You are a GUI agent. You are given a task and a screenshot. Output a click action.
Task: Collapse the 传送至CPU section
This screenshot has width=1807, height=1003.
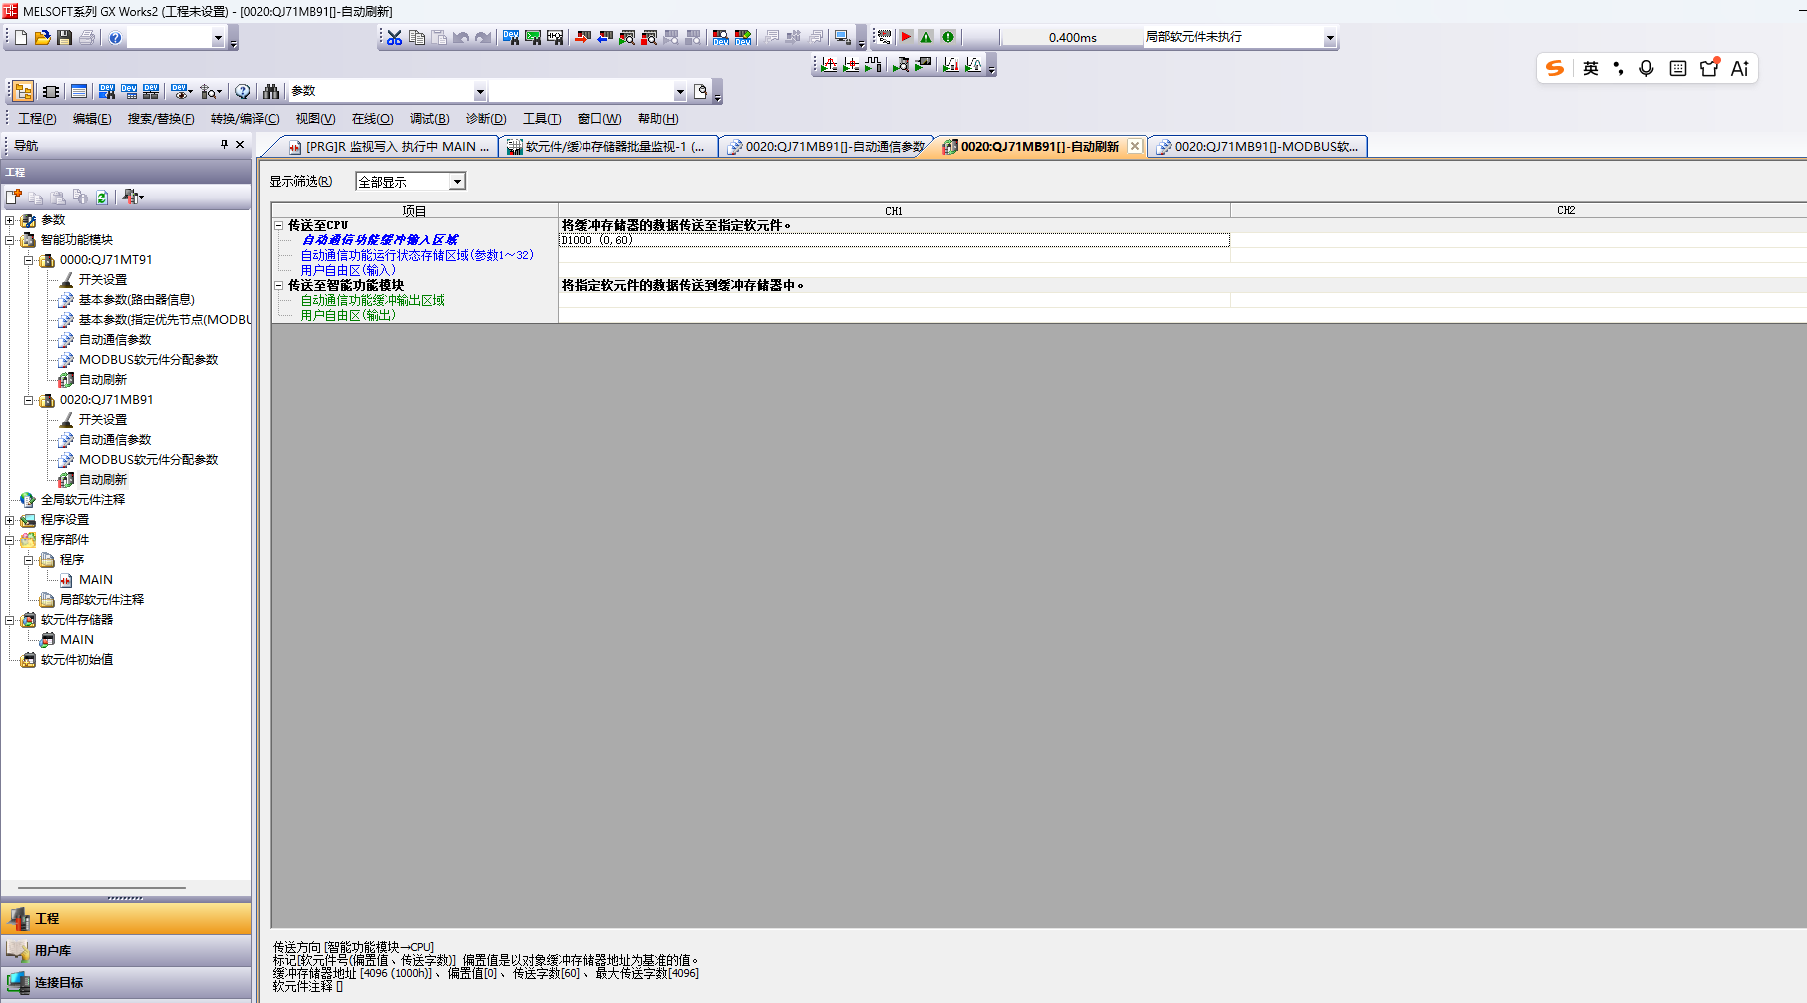tap(279, 225)
